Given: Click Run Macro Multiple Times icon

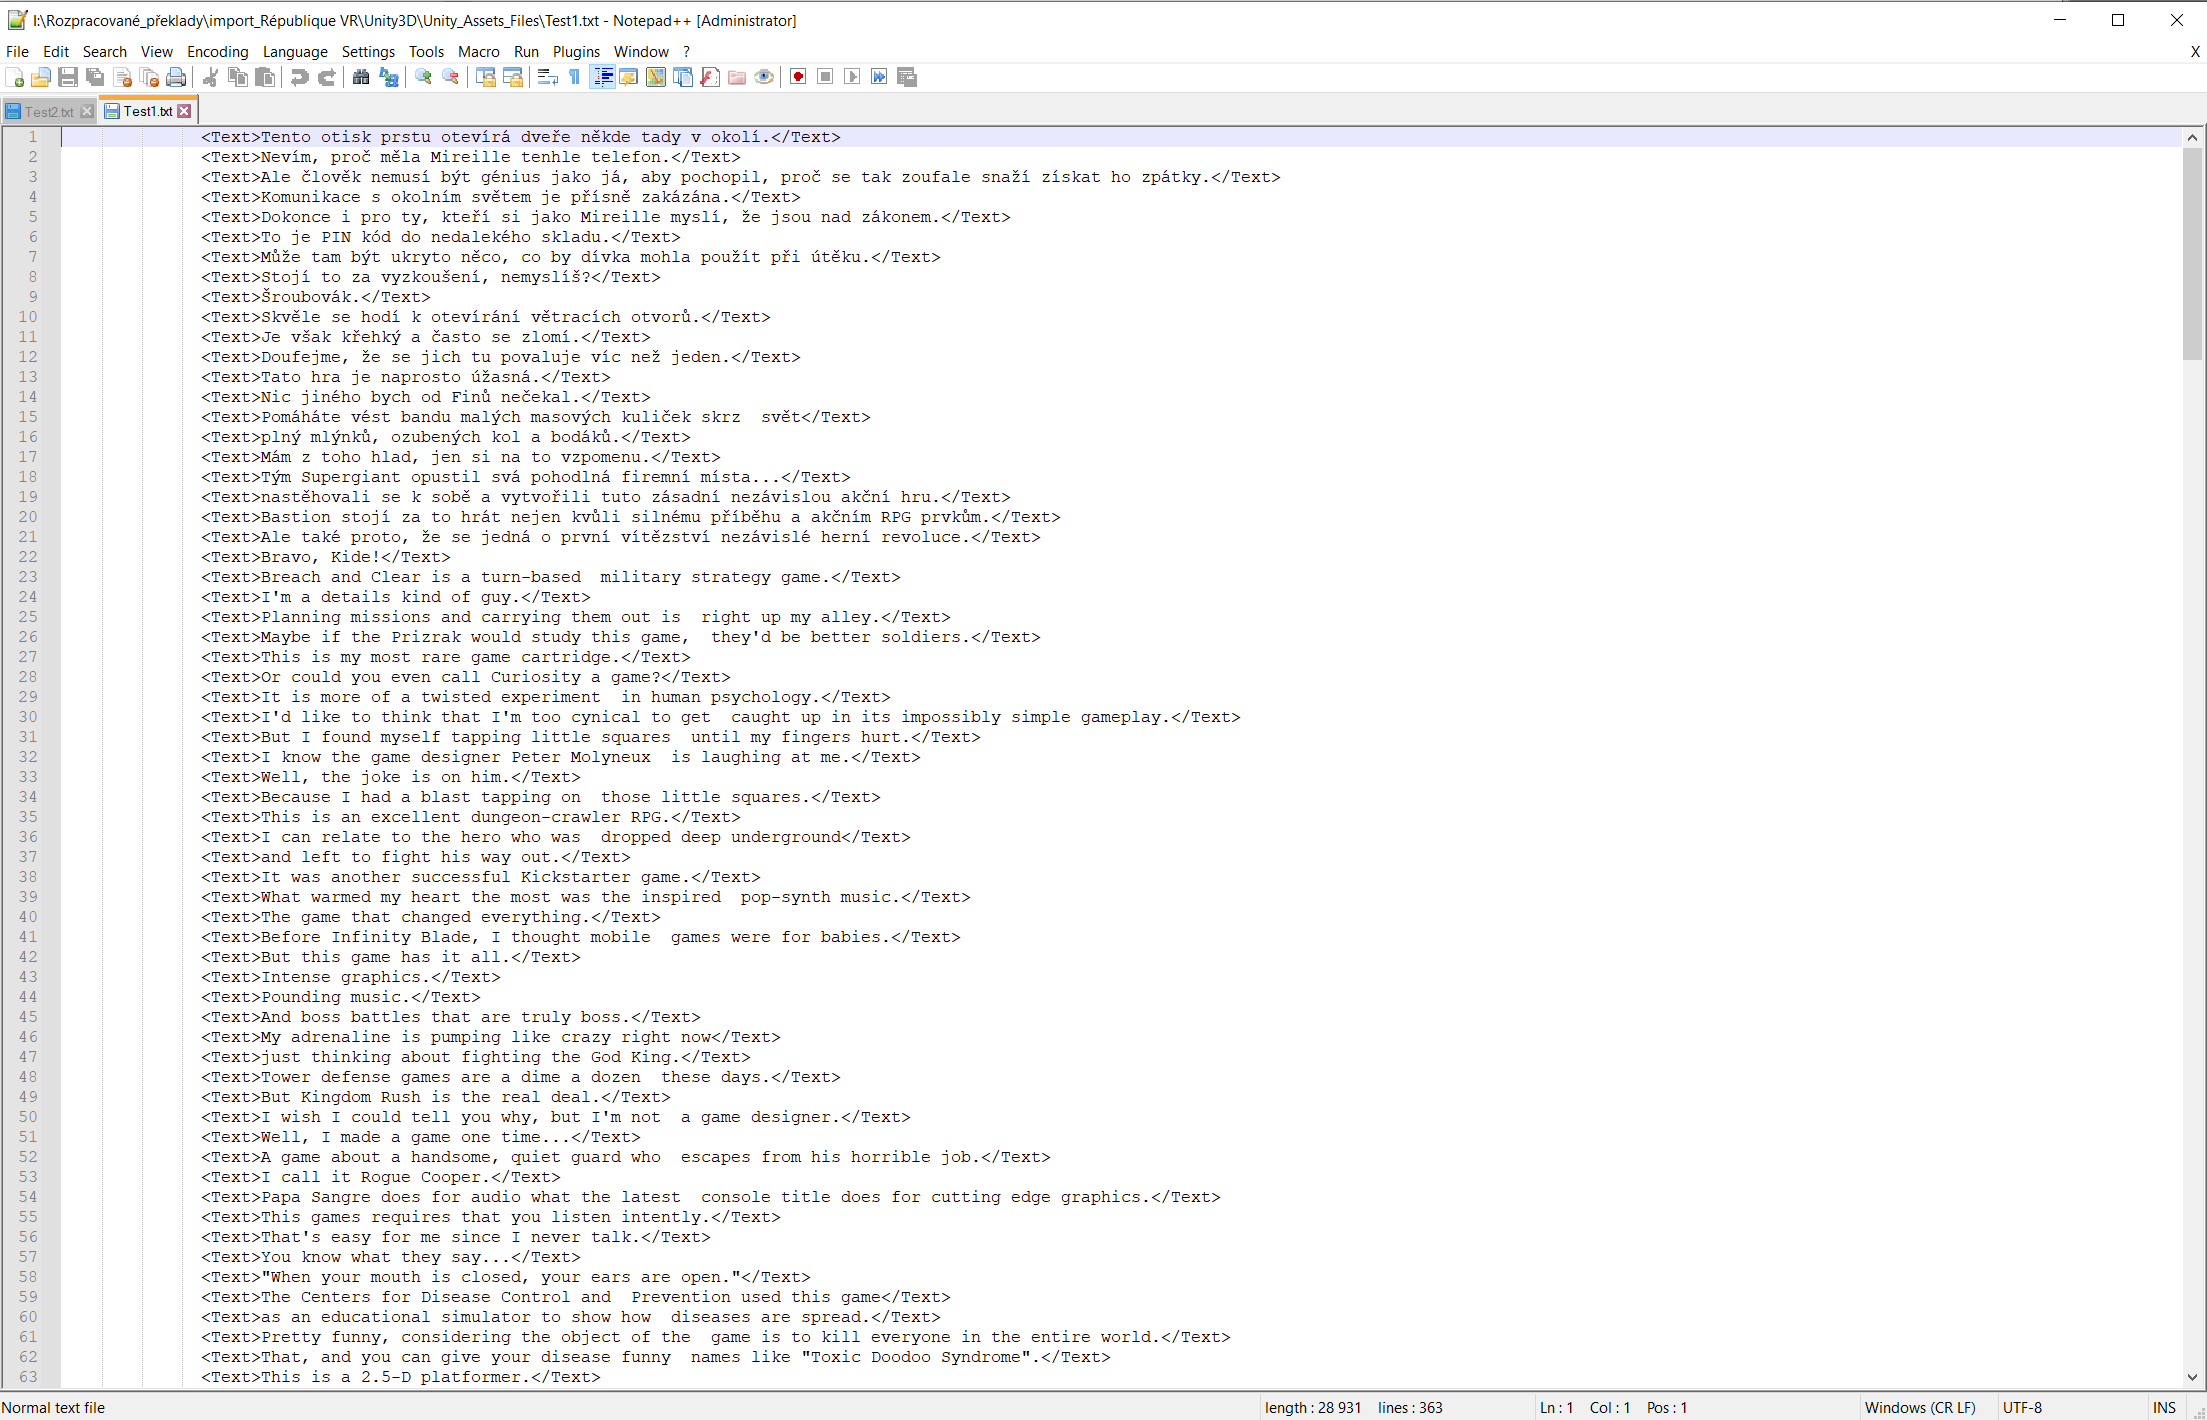Looking at the screenshot, I should pyautogui.click(x=879, y=77).
